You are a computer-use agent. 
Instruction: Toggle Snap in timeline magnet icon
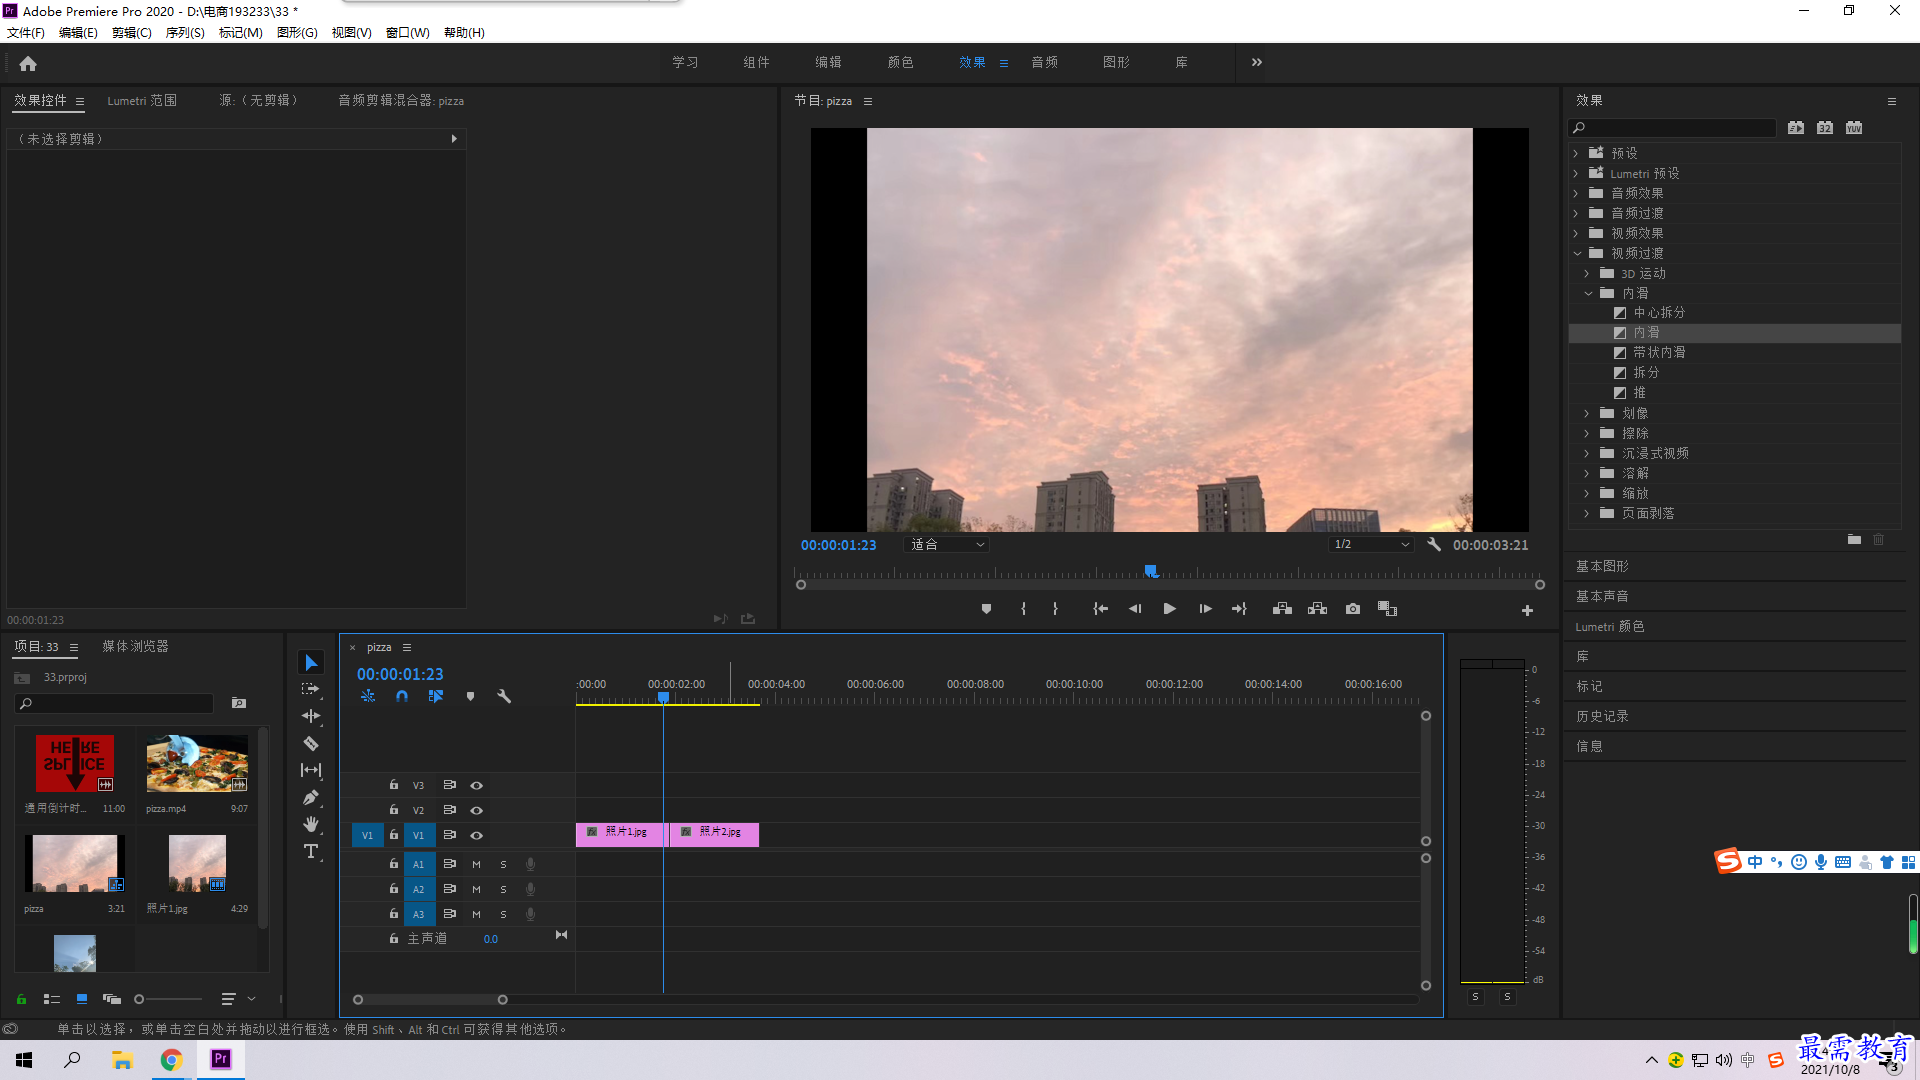(402, 696)
